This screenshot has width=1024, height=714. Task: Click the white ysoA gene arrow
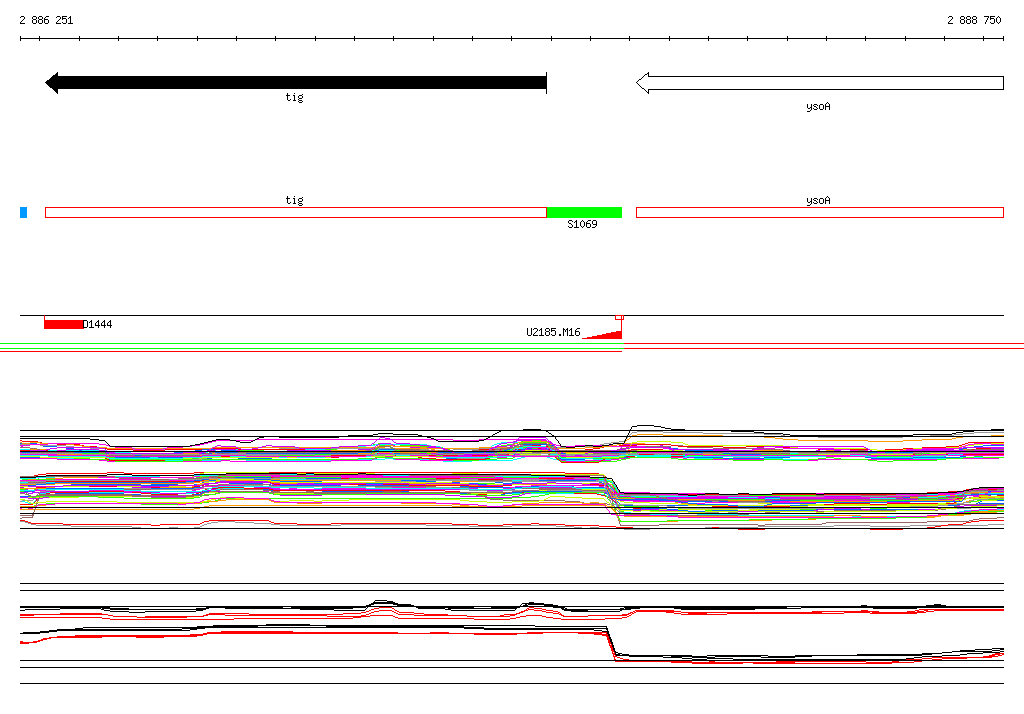pos(820,83)
